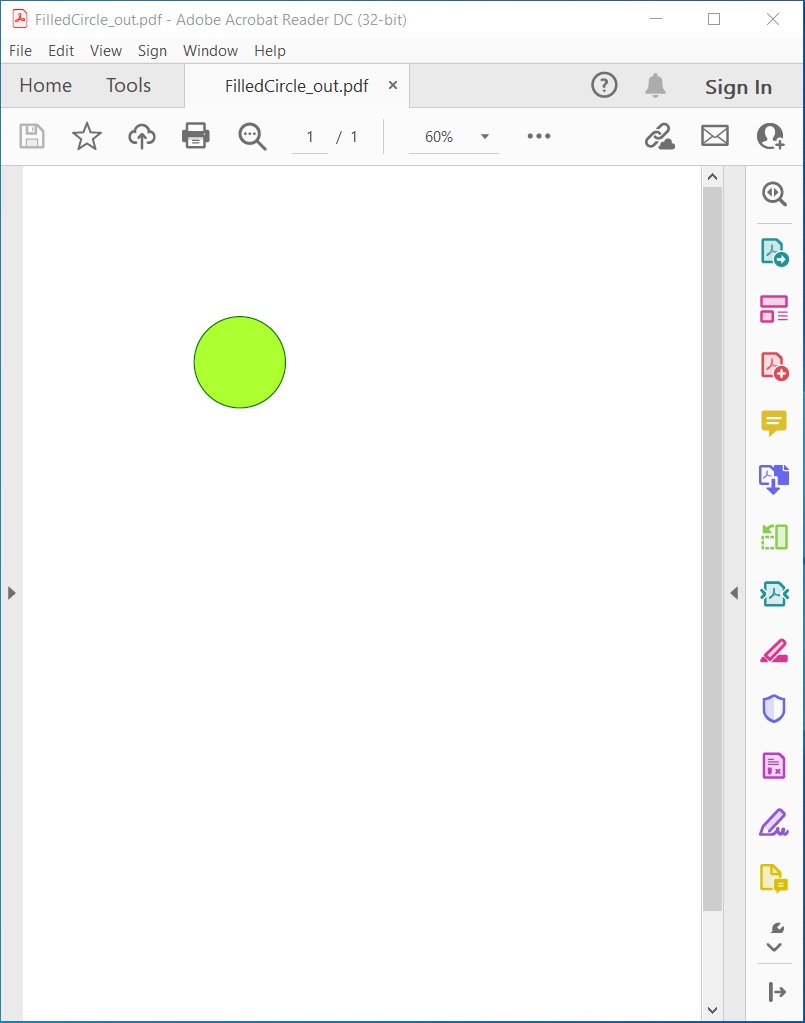Open the Comment tool
This screenshot has width=805, height=1023.
point(774,422)
